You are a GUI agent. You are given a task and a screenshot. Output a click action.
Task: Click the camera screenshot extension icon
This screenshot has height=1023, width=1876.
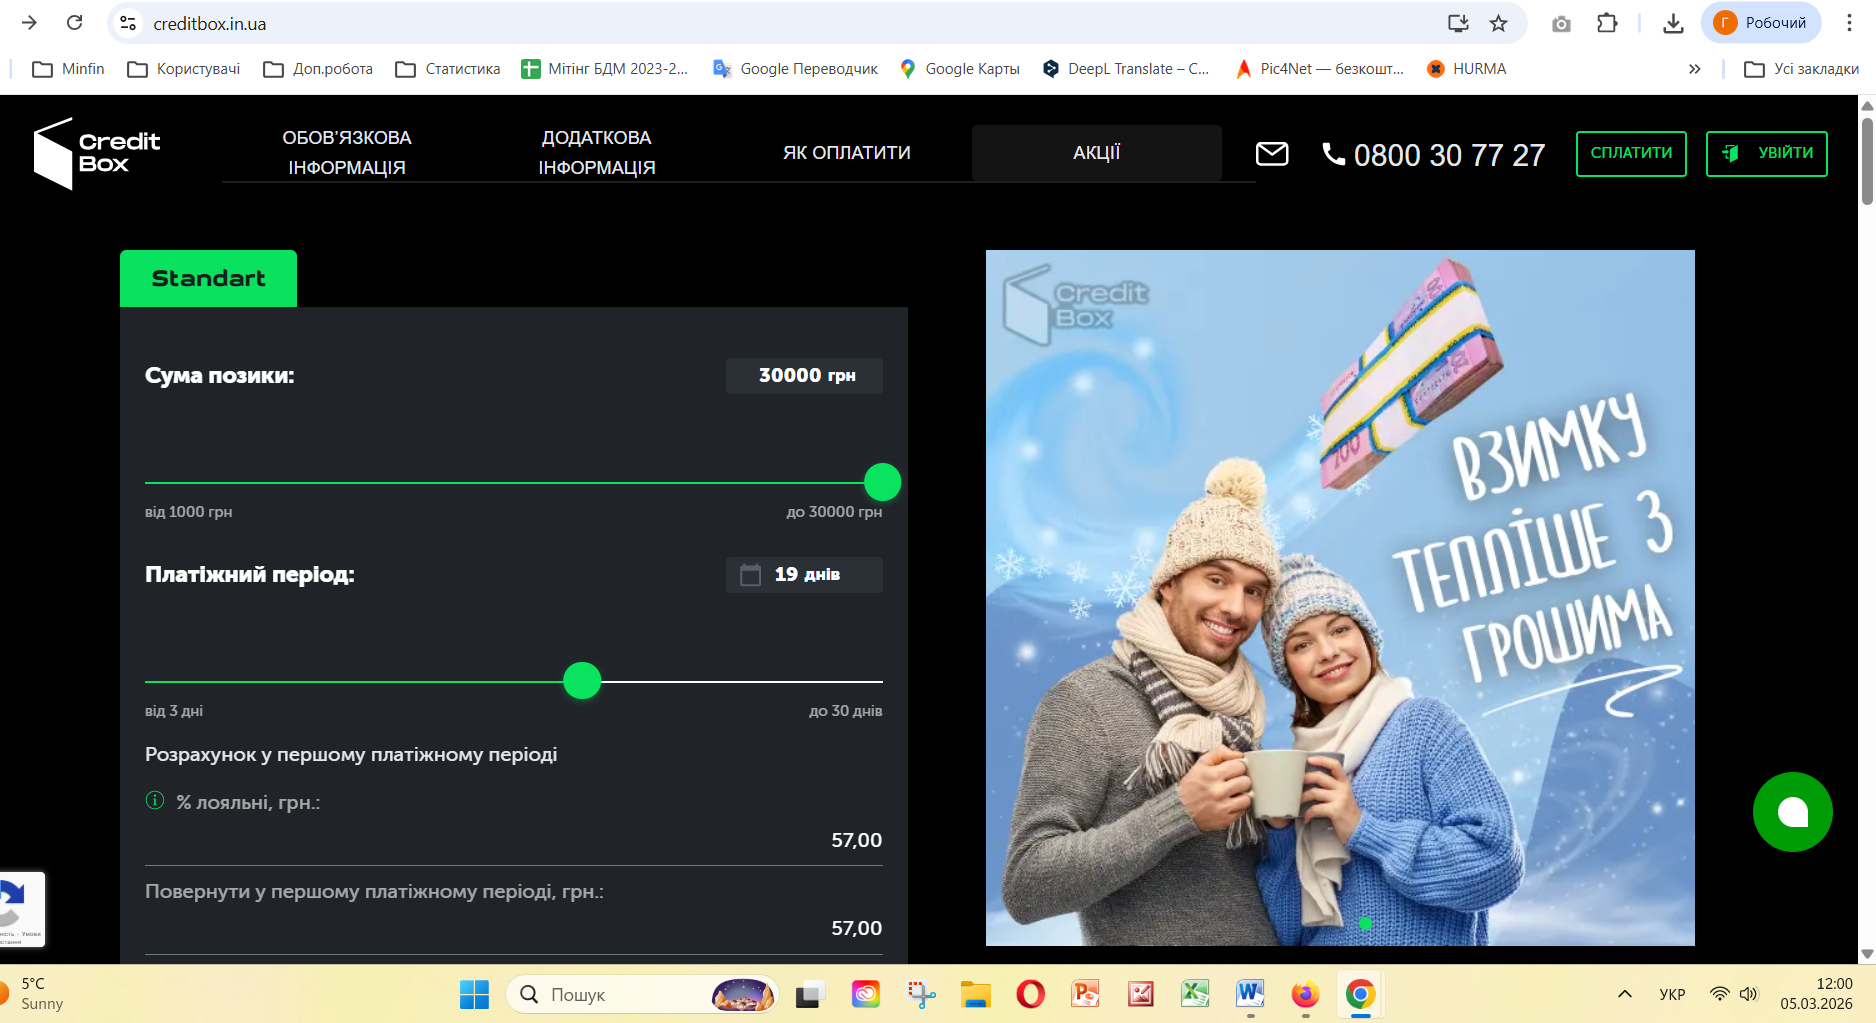[x=1561, y=23]
